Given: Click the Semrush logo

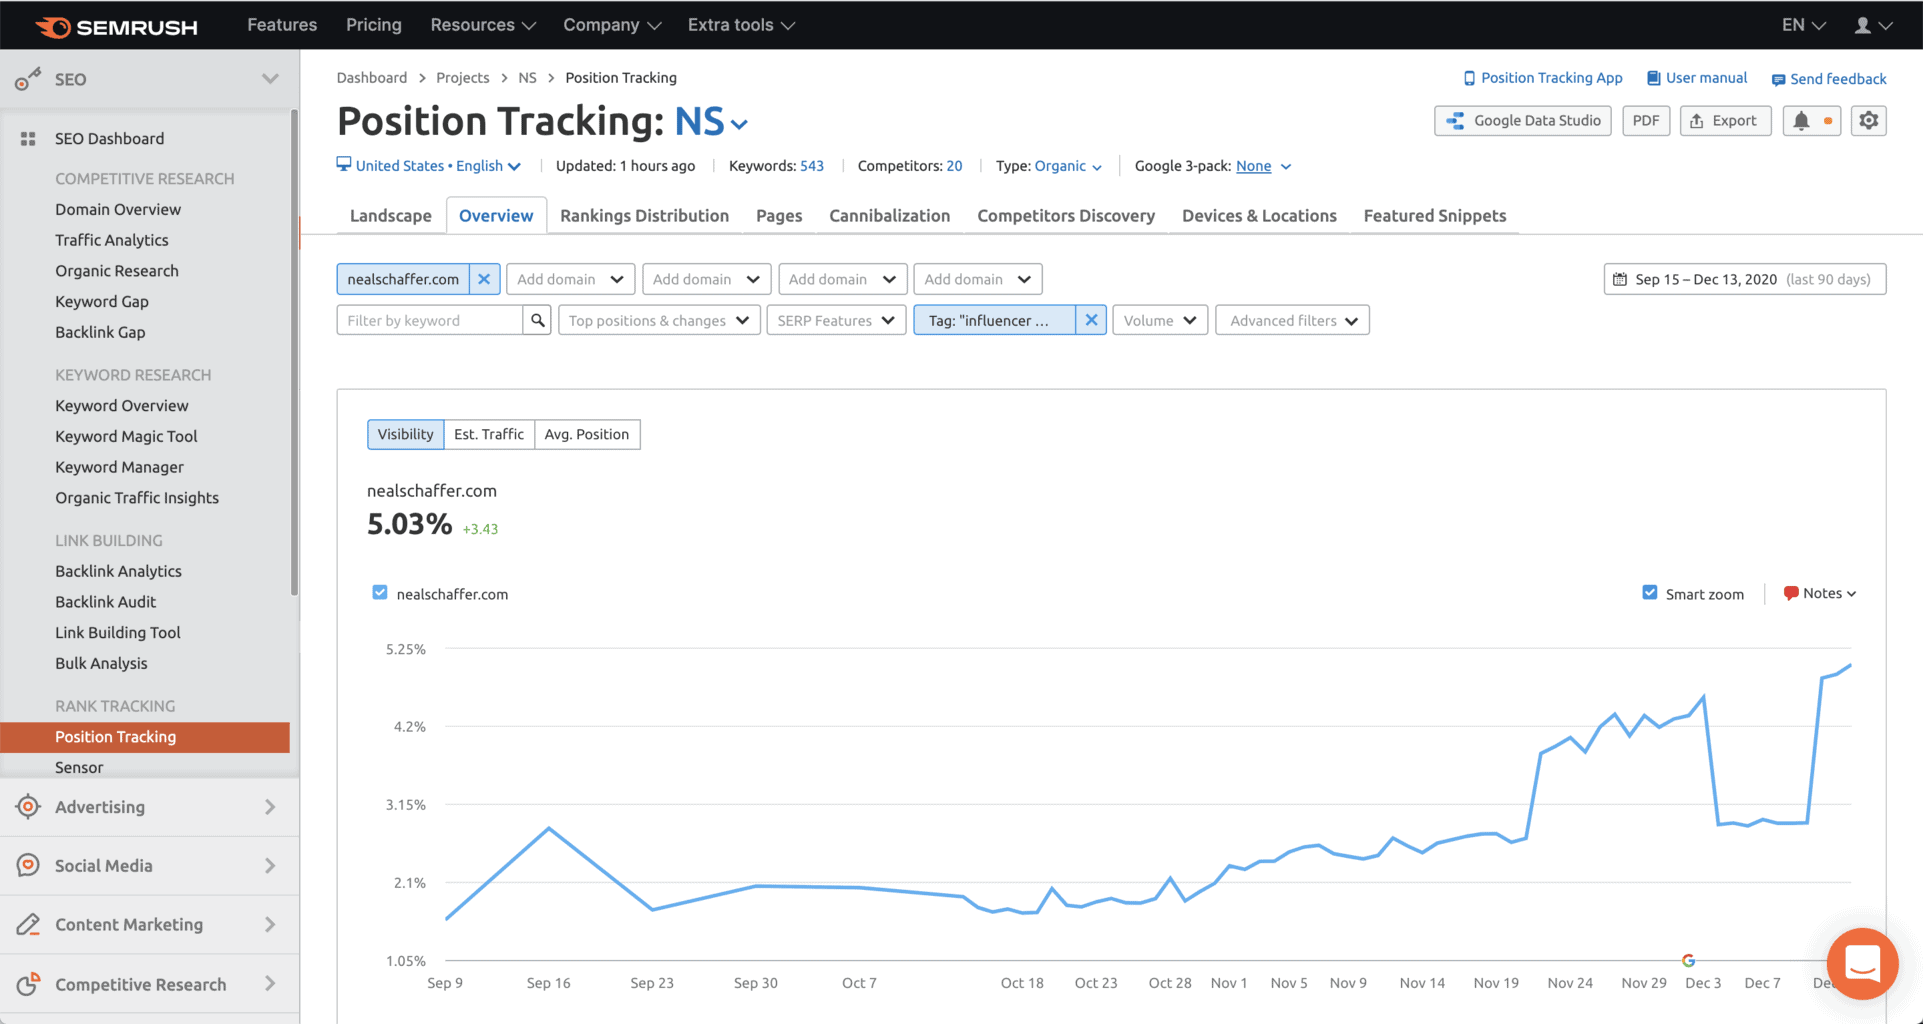Looking at the screenshot, I should tap(117, 26).
